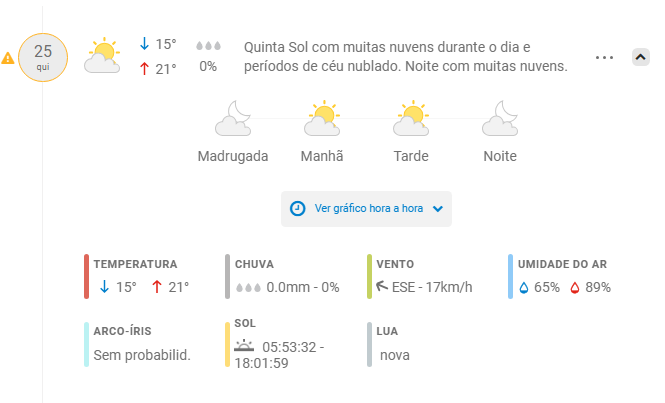665x403 pixels.
Task: Click the blue minimum humidity drop icon
Action: coord(524,288)
